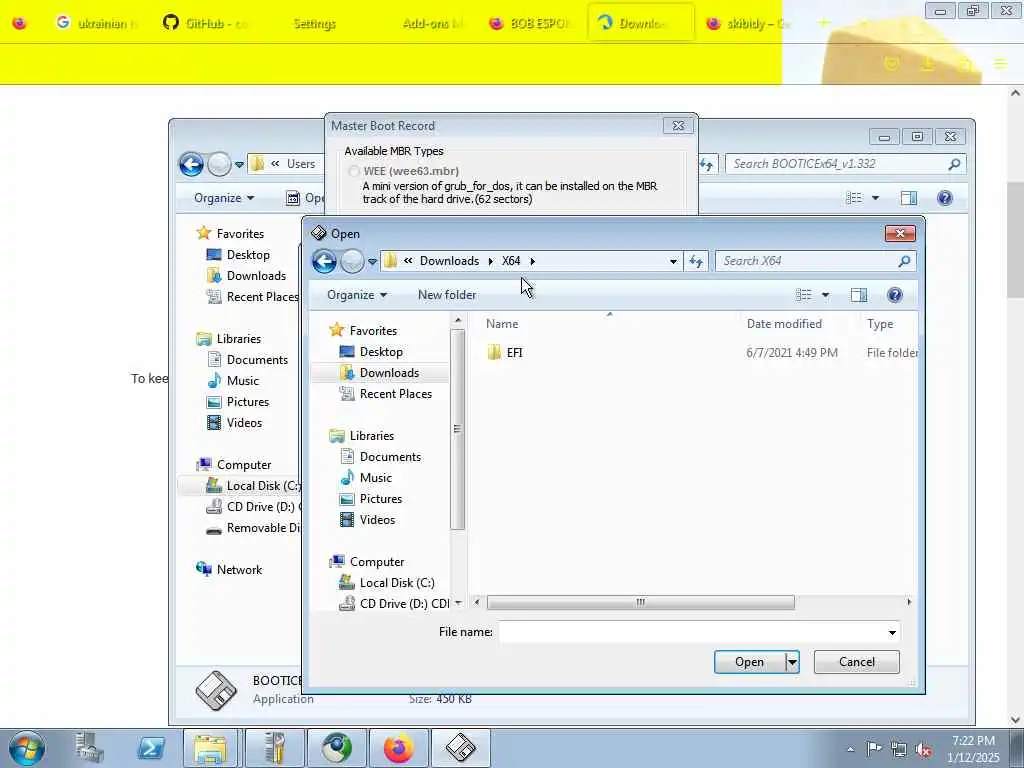Image resolution: width=1024 pixels, height=768 pixels.
Task: Open help in the Open dialog
Action: (x=895, y=295)
